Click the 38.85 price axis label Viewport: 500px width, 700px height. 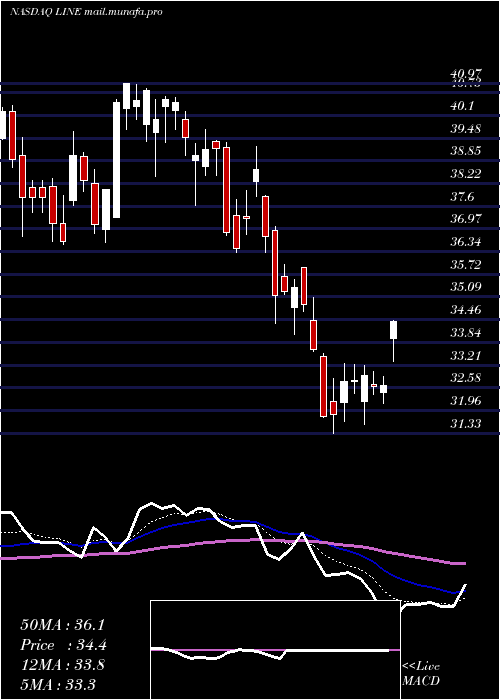[466, 150]
